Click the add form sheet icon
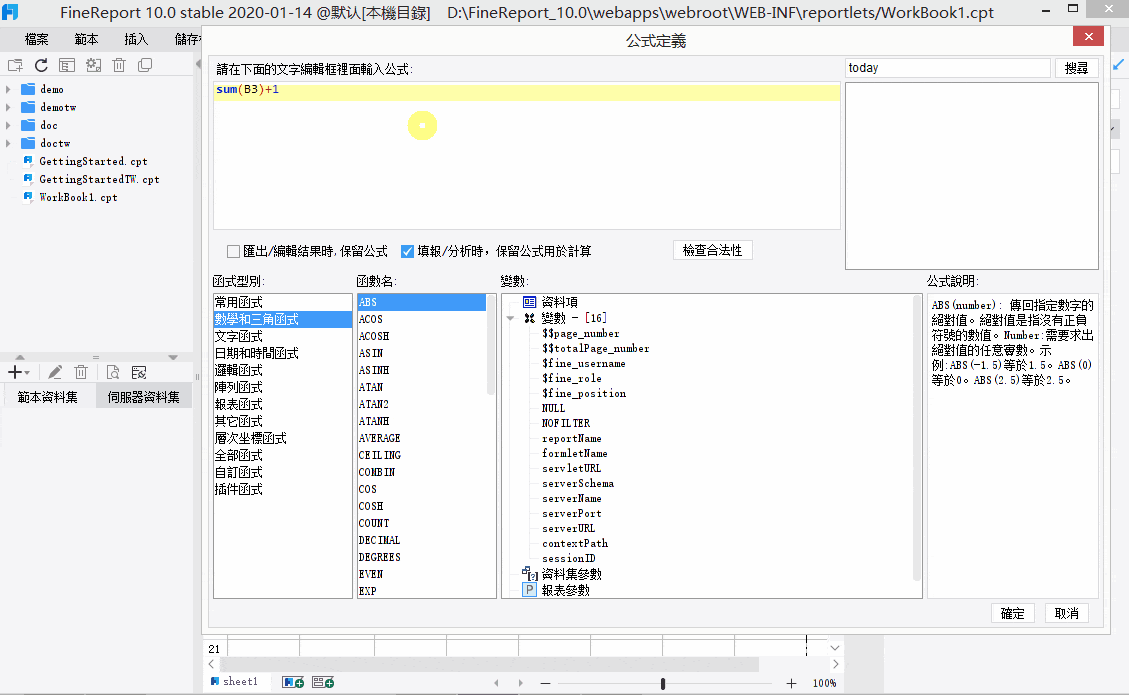Viewport: 1129px width, 695px height. [323, 682]
